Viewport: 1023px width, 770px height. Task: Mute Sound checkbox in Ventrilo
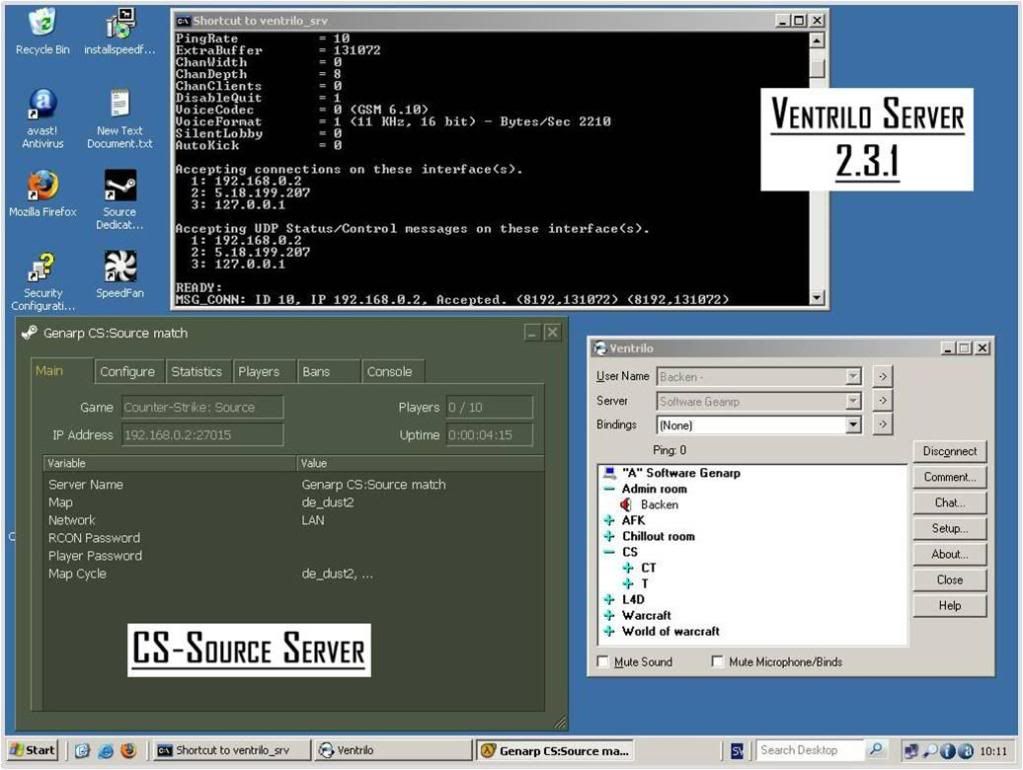coord(603,662)
